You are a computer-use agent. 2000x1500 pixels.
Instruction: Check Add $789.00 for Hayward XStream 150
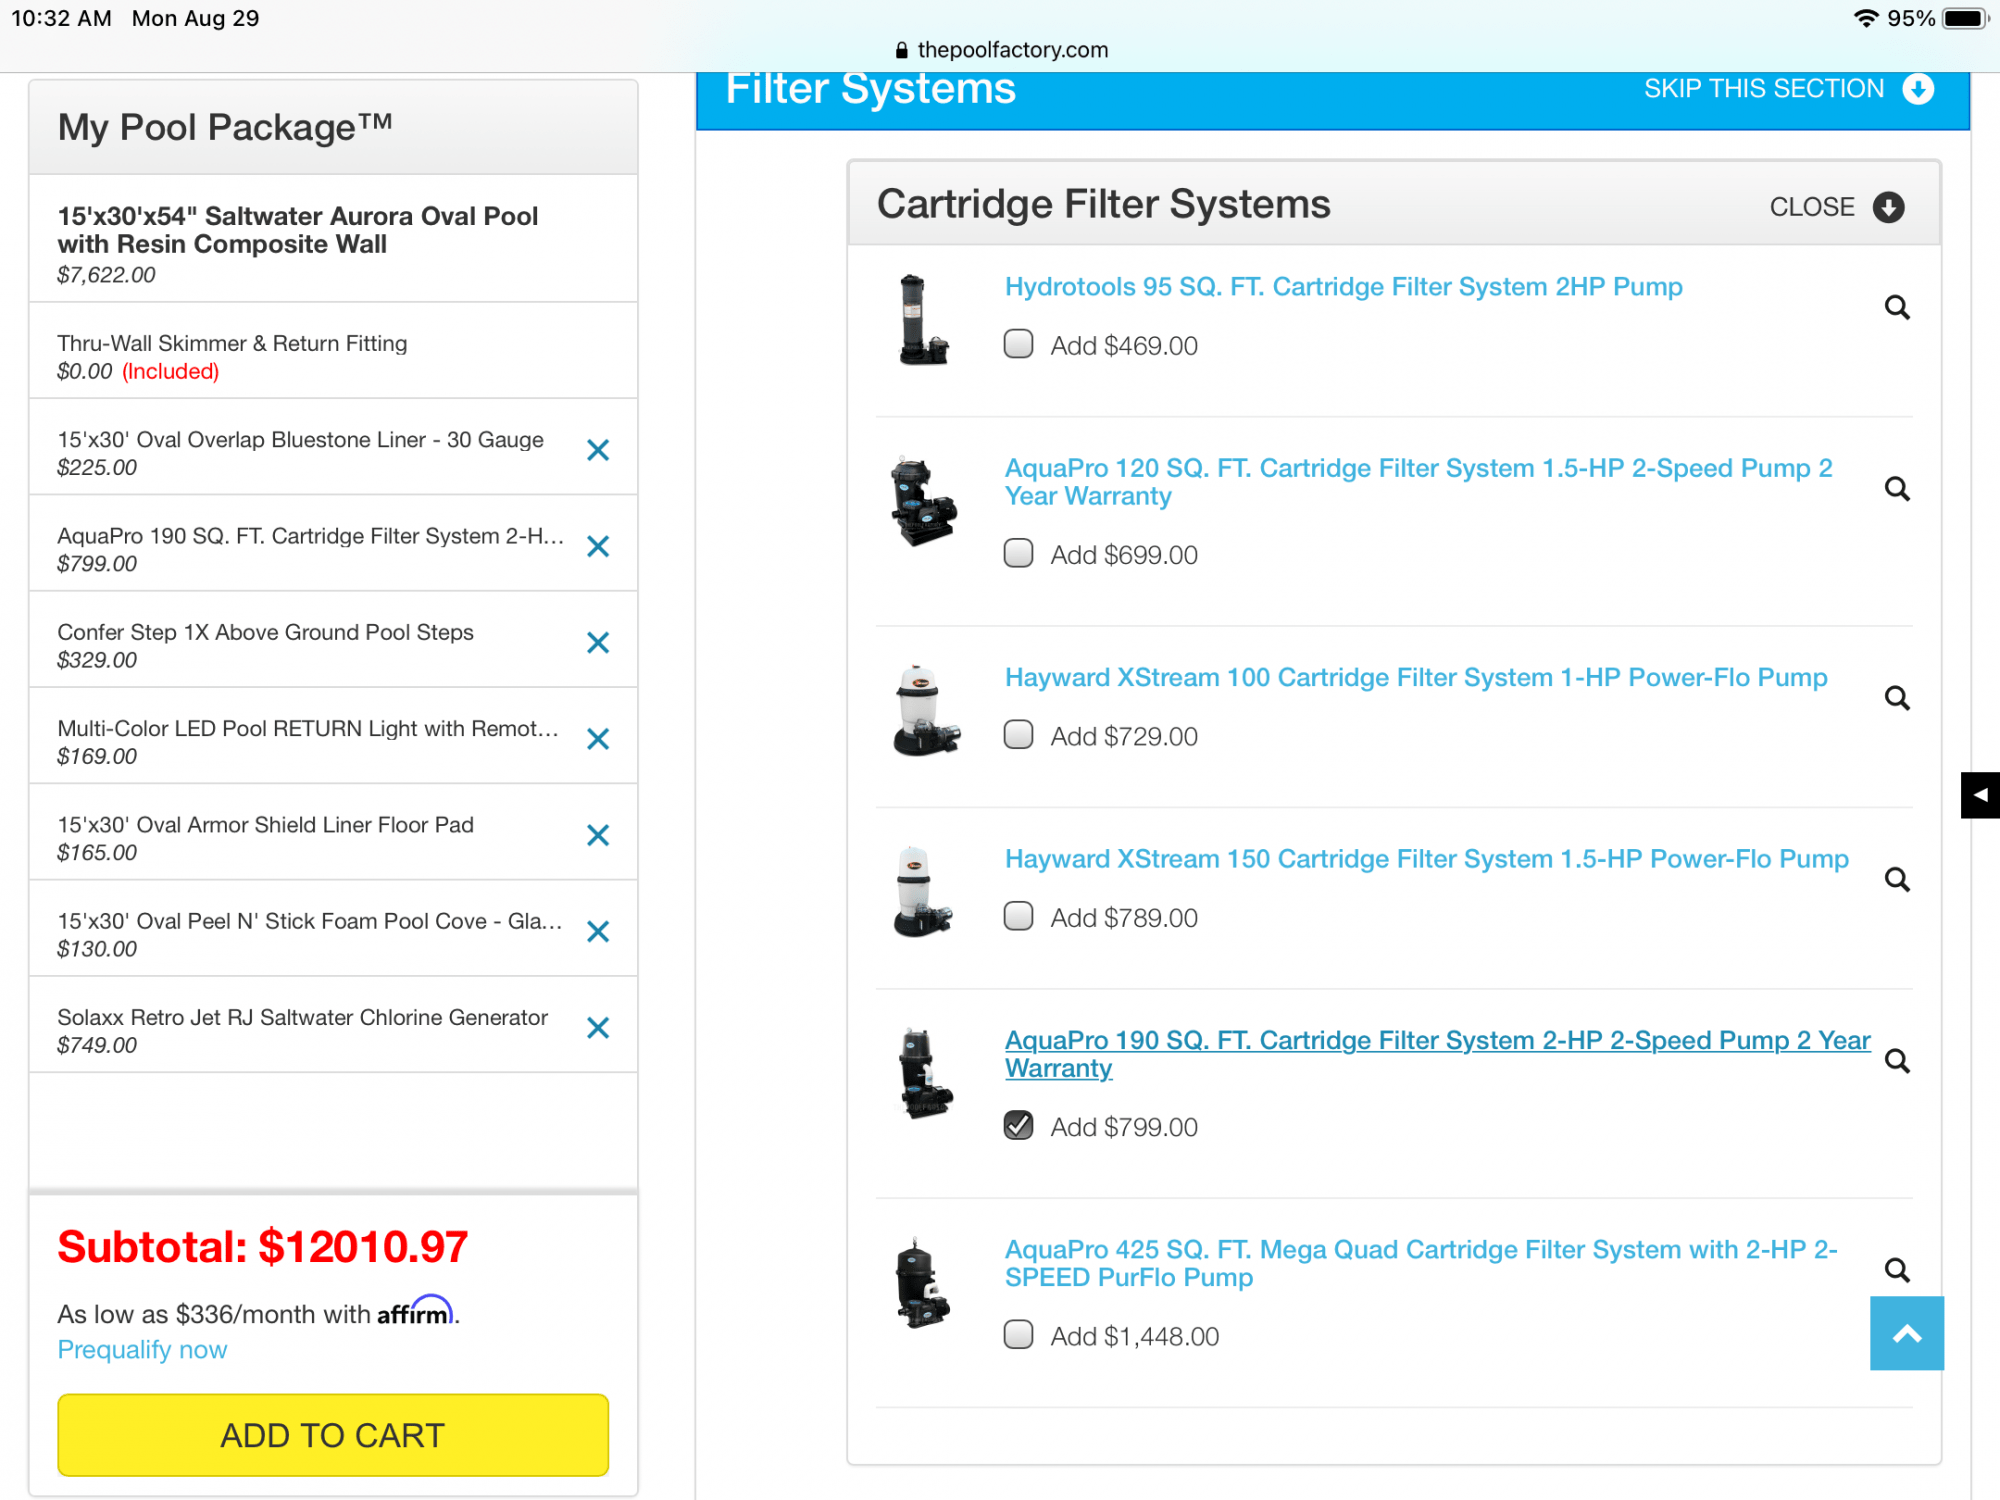pyautogui.click(x=1018, y=916)
